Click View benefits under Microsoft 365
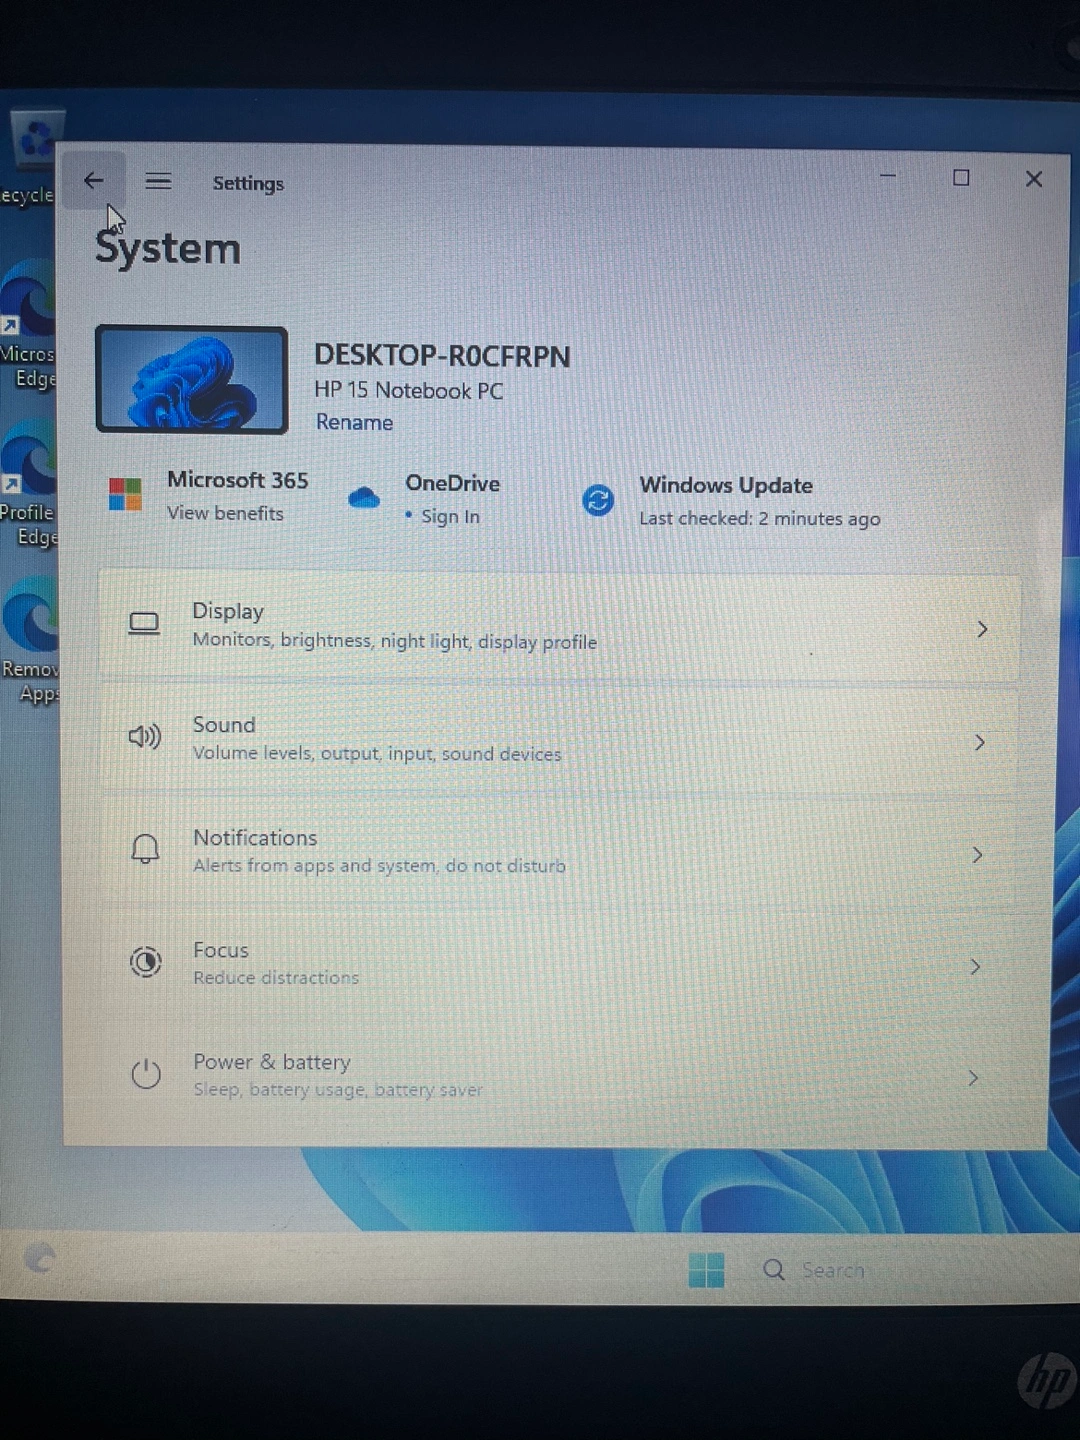 225,513
